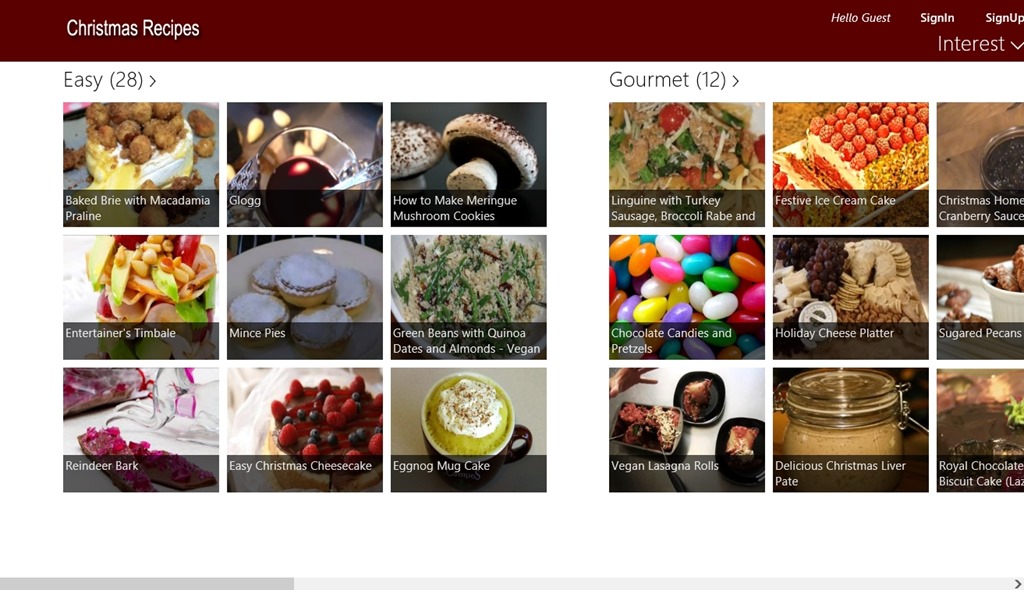Open the Glogg recipe tile
The image size is (1024, 590).
305,164
